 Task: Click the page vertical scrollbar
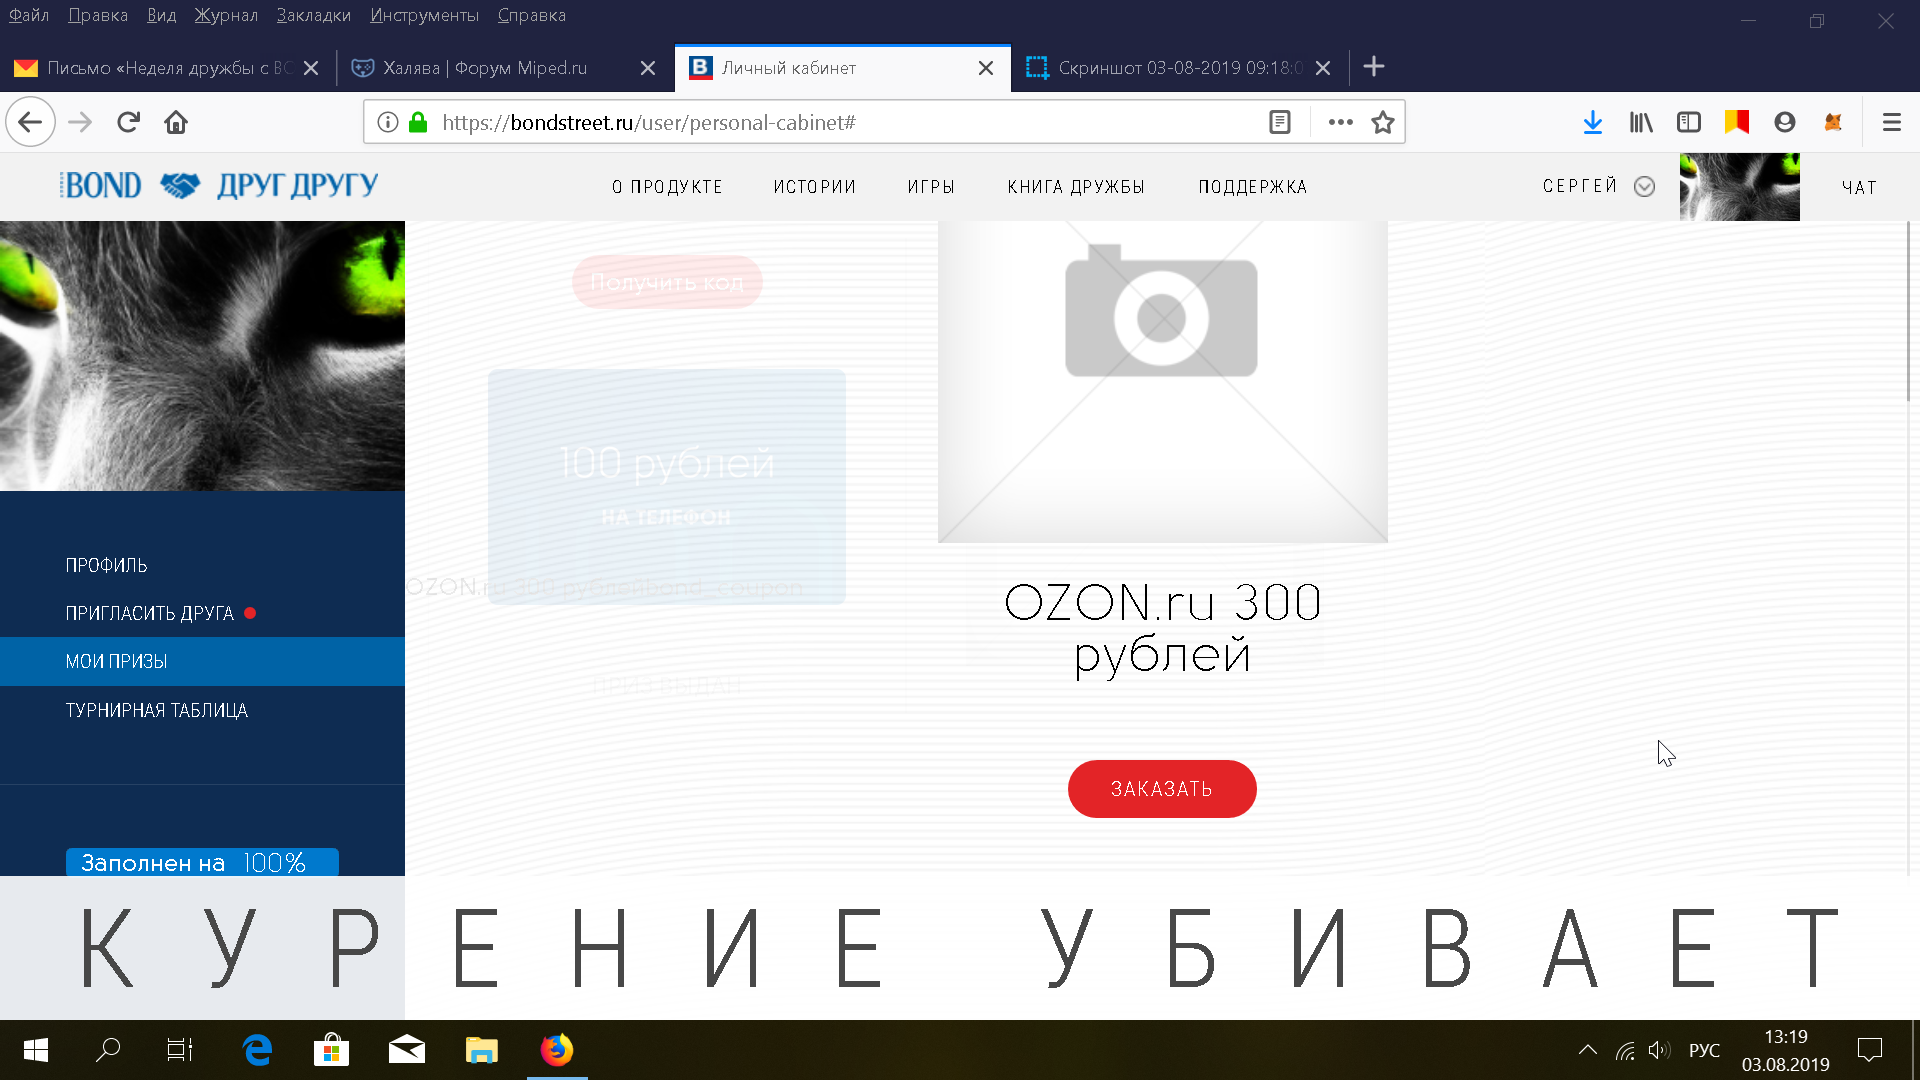click(1908, 312)
